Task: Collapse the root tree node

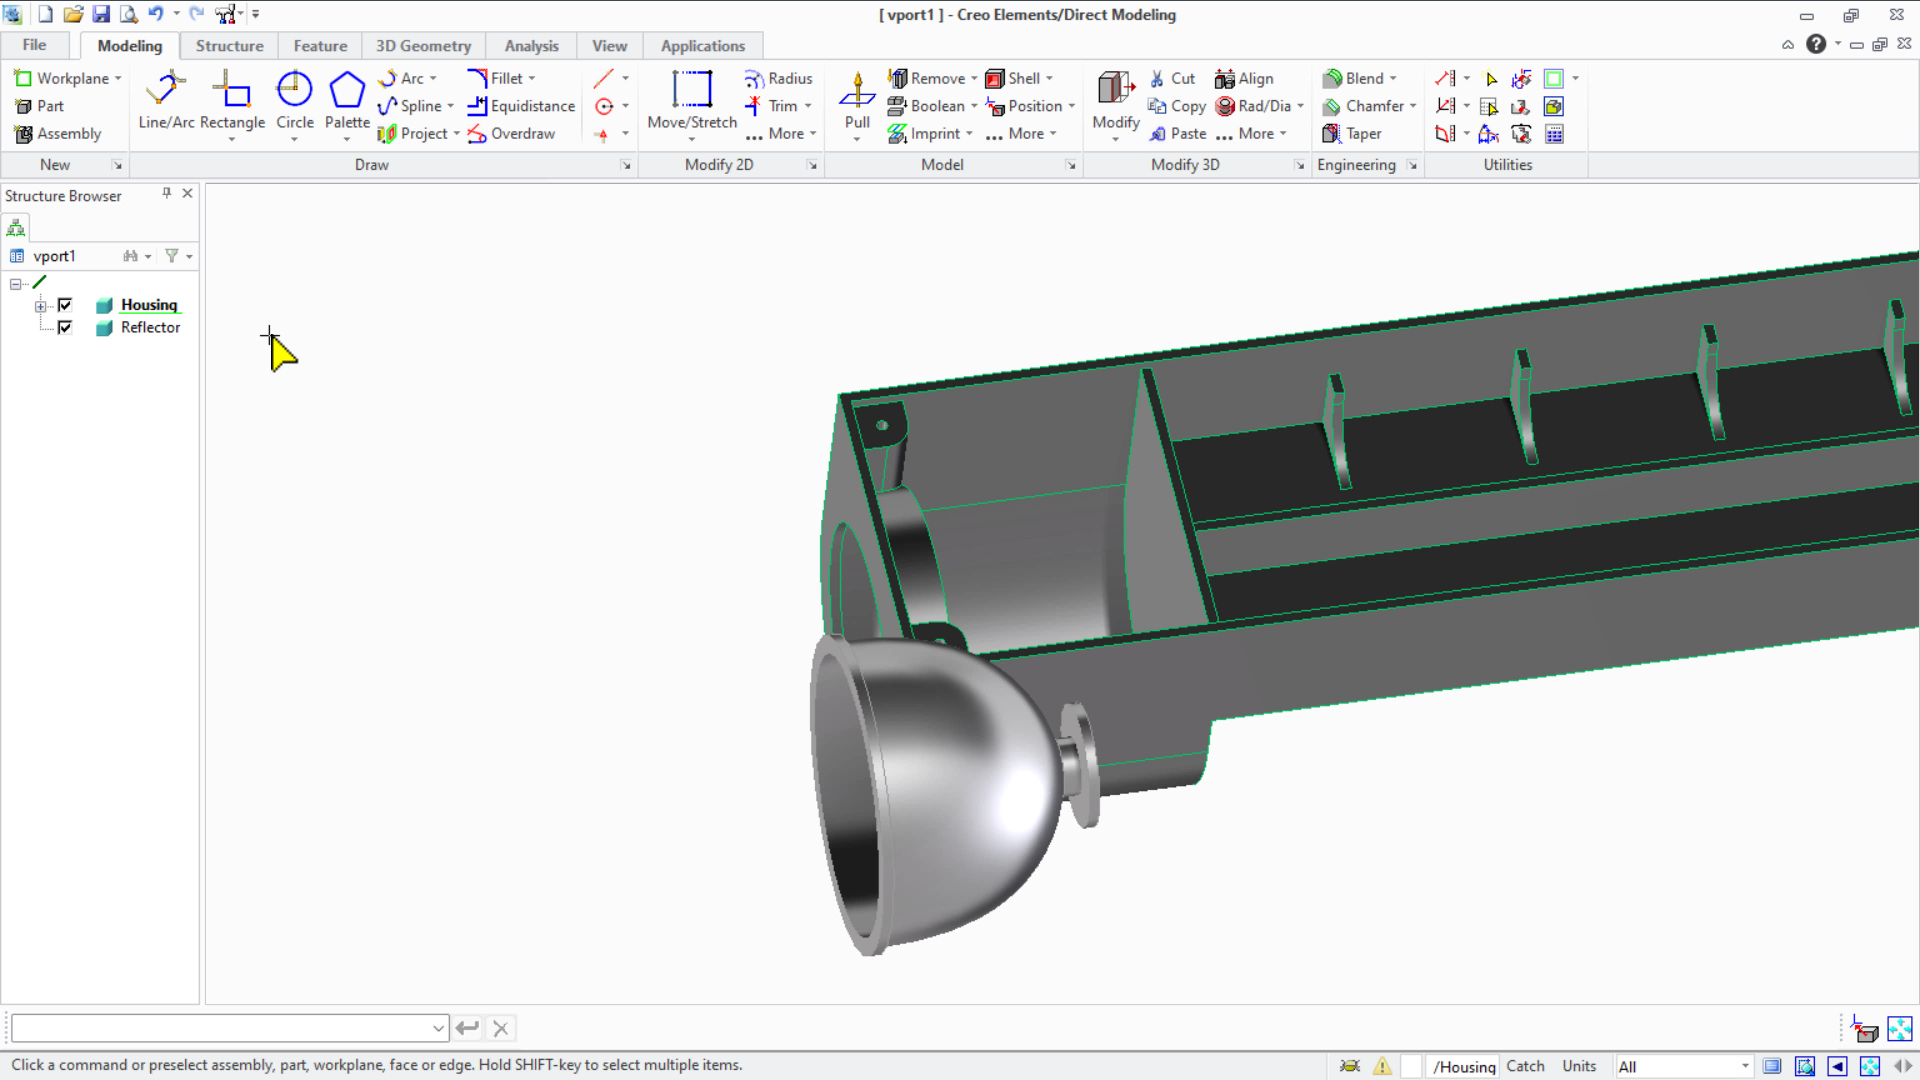Action: click(16, 284)
